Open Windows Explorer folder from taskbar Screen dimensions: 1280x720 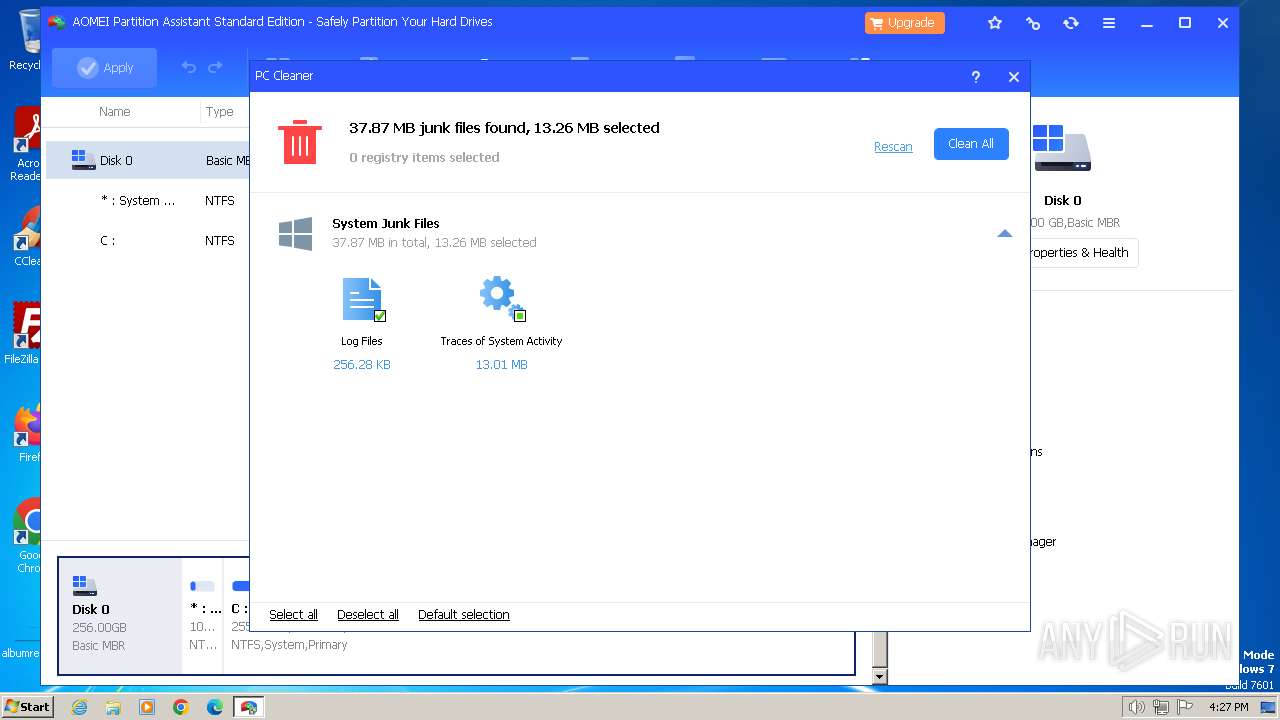point(113,707)
